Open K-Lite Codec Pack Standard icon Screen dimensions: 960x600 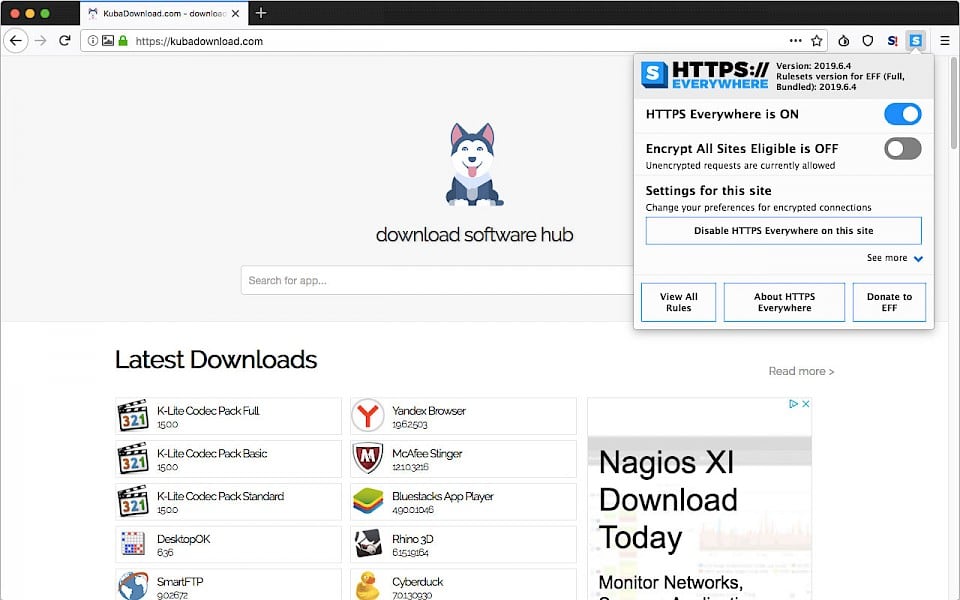(x=133, y=501)
